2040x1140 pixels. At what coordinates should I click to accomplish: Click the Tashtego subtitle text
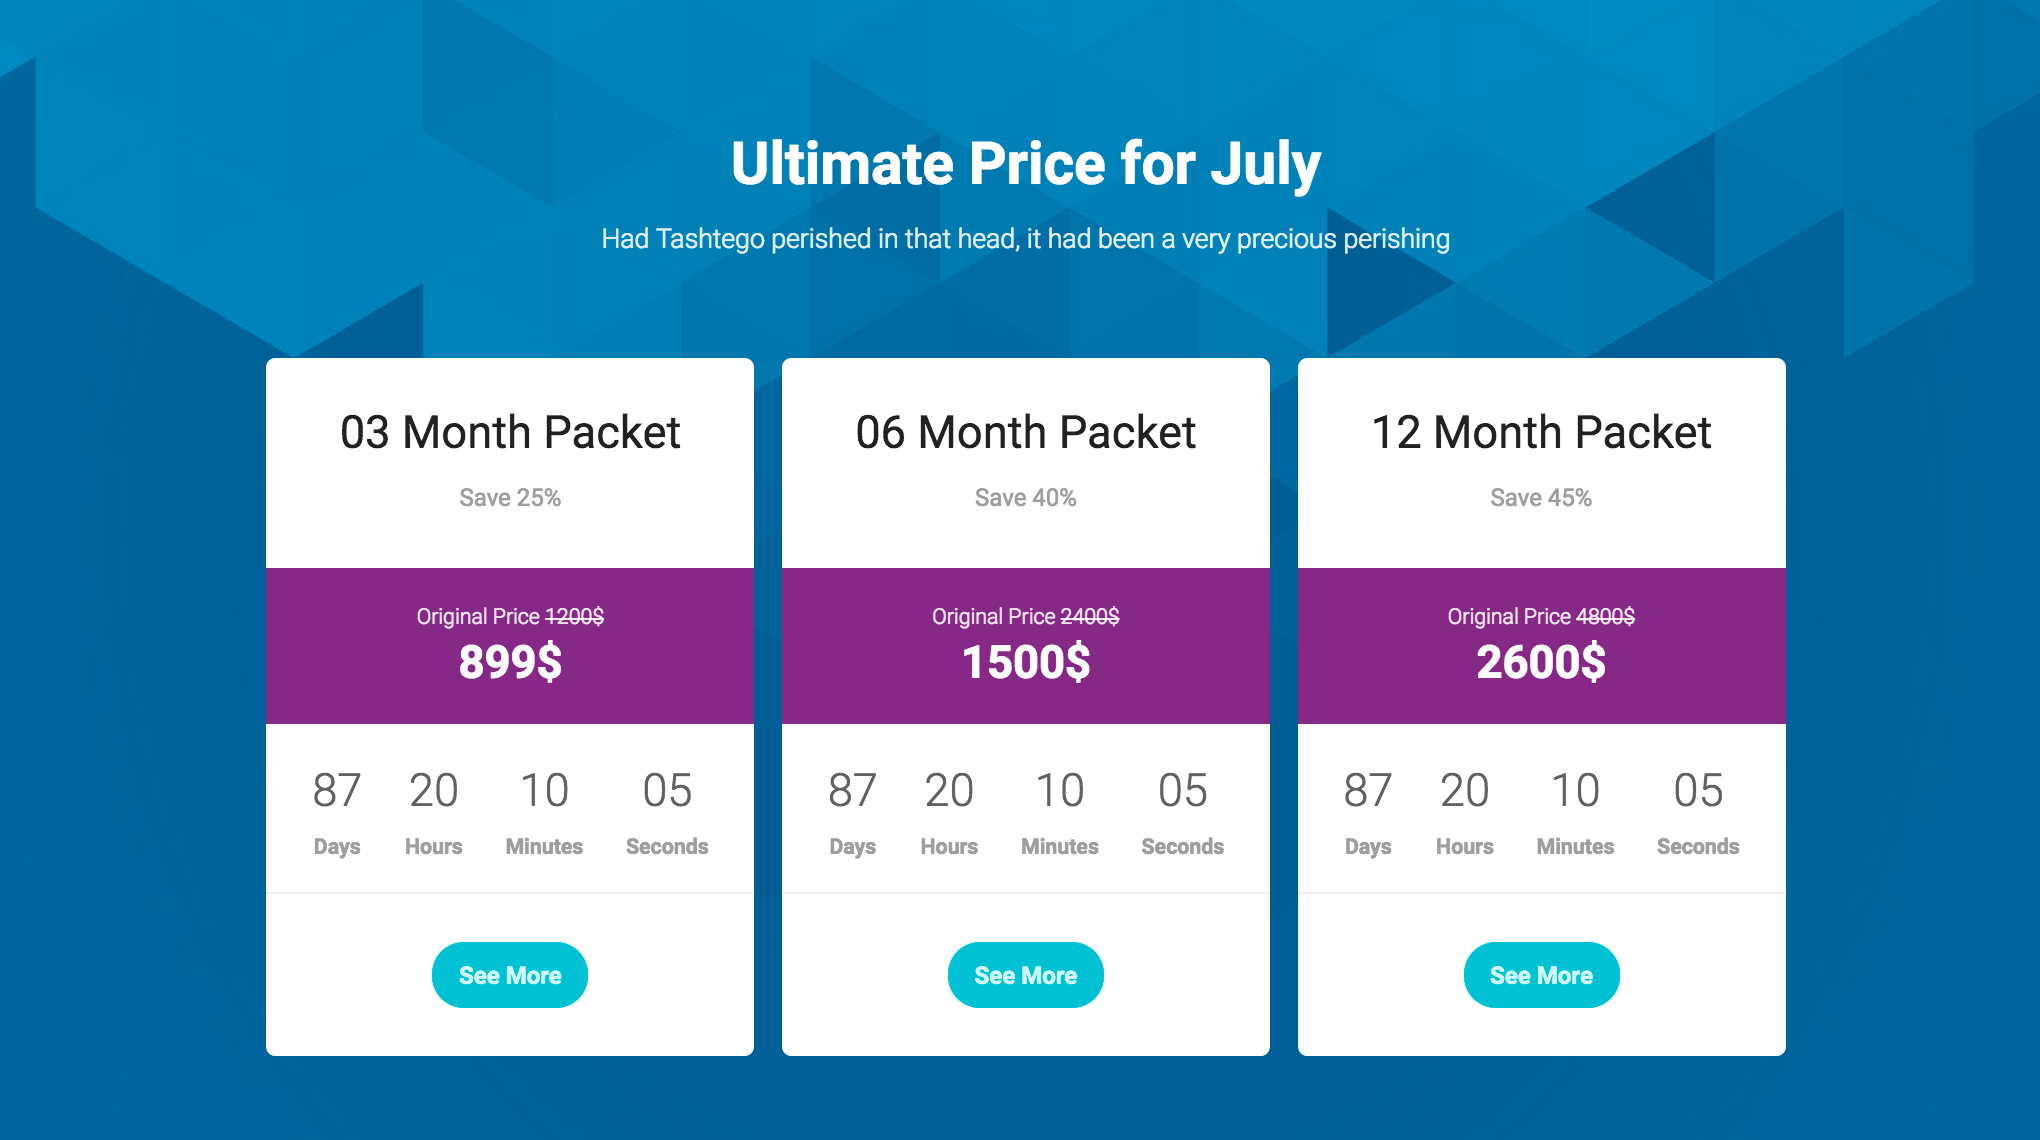pyautogui.click(x=1026, y=239)
